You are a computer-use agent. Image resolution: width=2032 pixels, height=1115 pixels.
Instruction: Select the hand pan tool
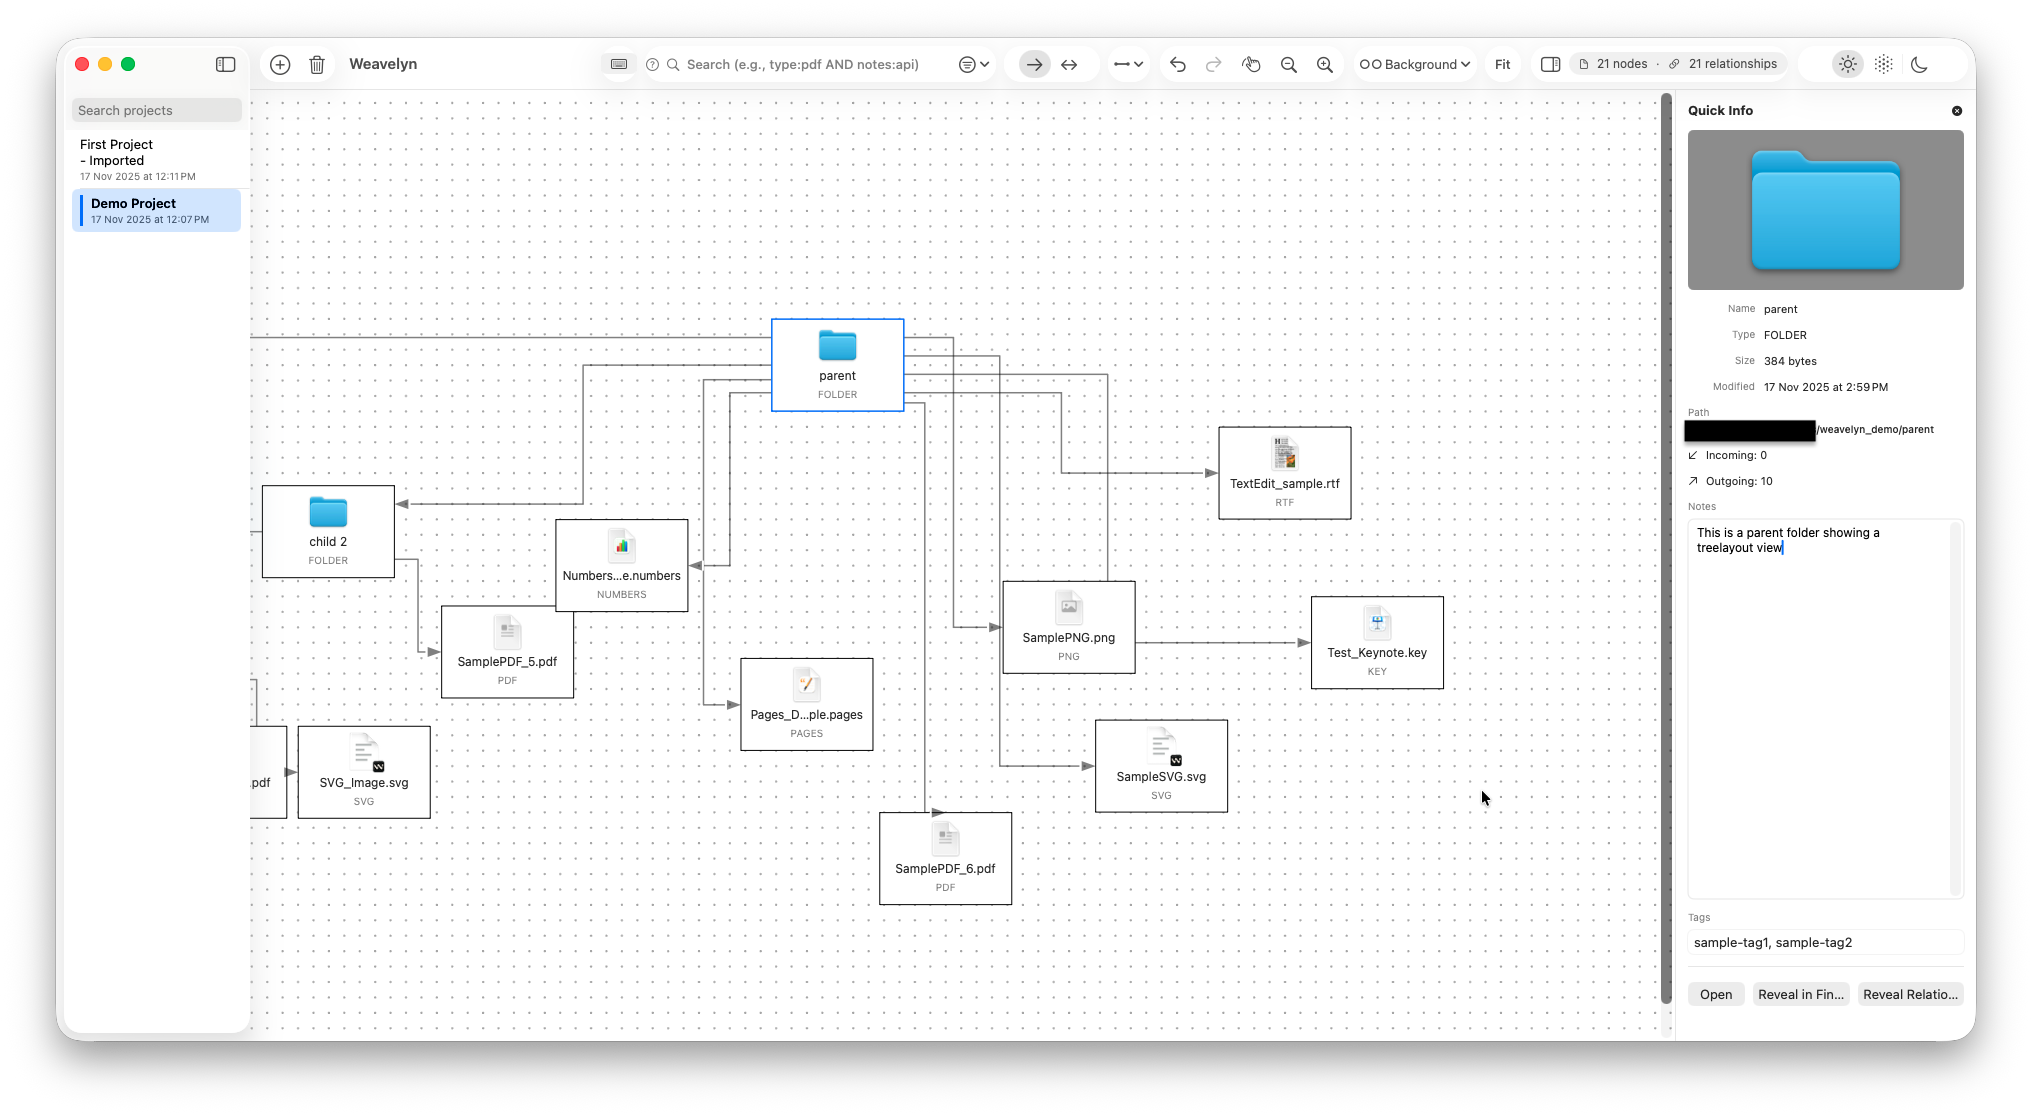[1251, 64]
